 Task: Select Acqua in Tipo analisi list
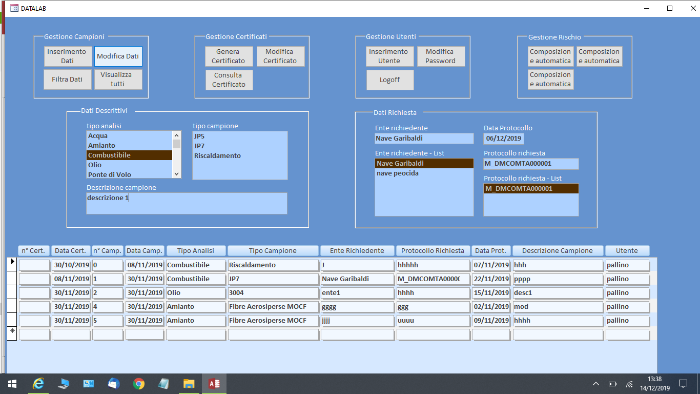tap(129, 136)
